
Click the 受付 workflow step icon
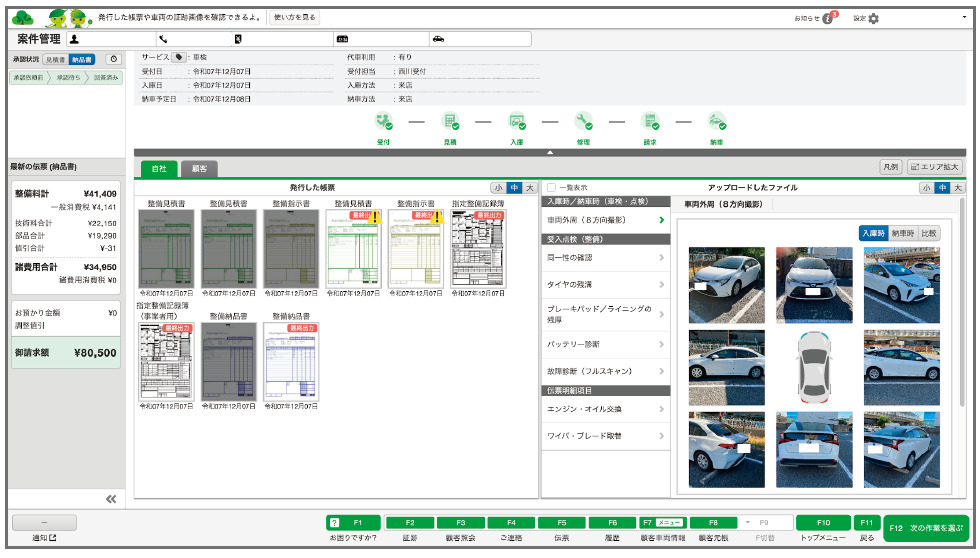(383, 122)
